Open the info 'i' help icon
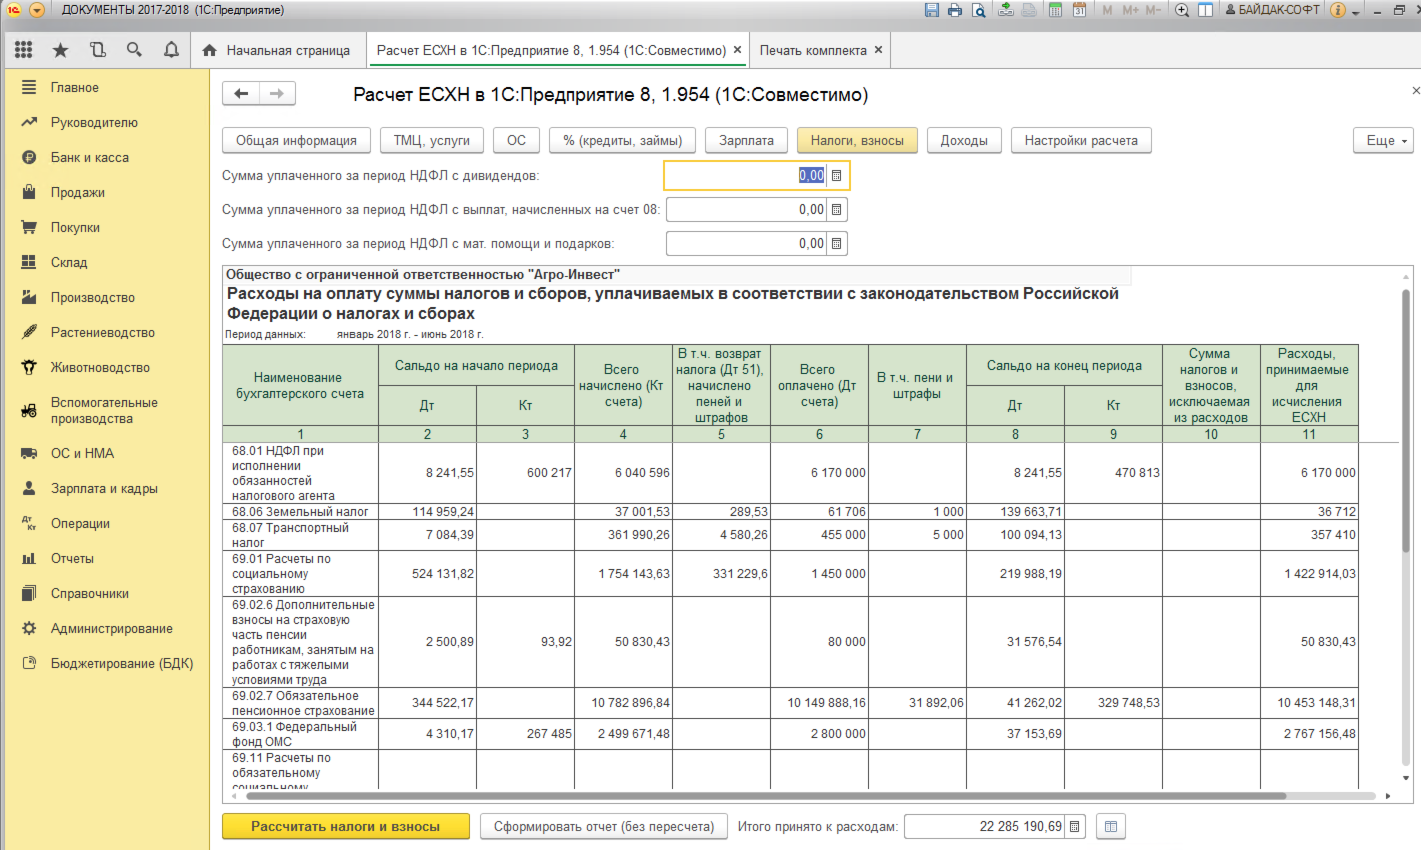The height and width of the screenshot is (850, 1421). coord(1338,10)
